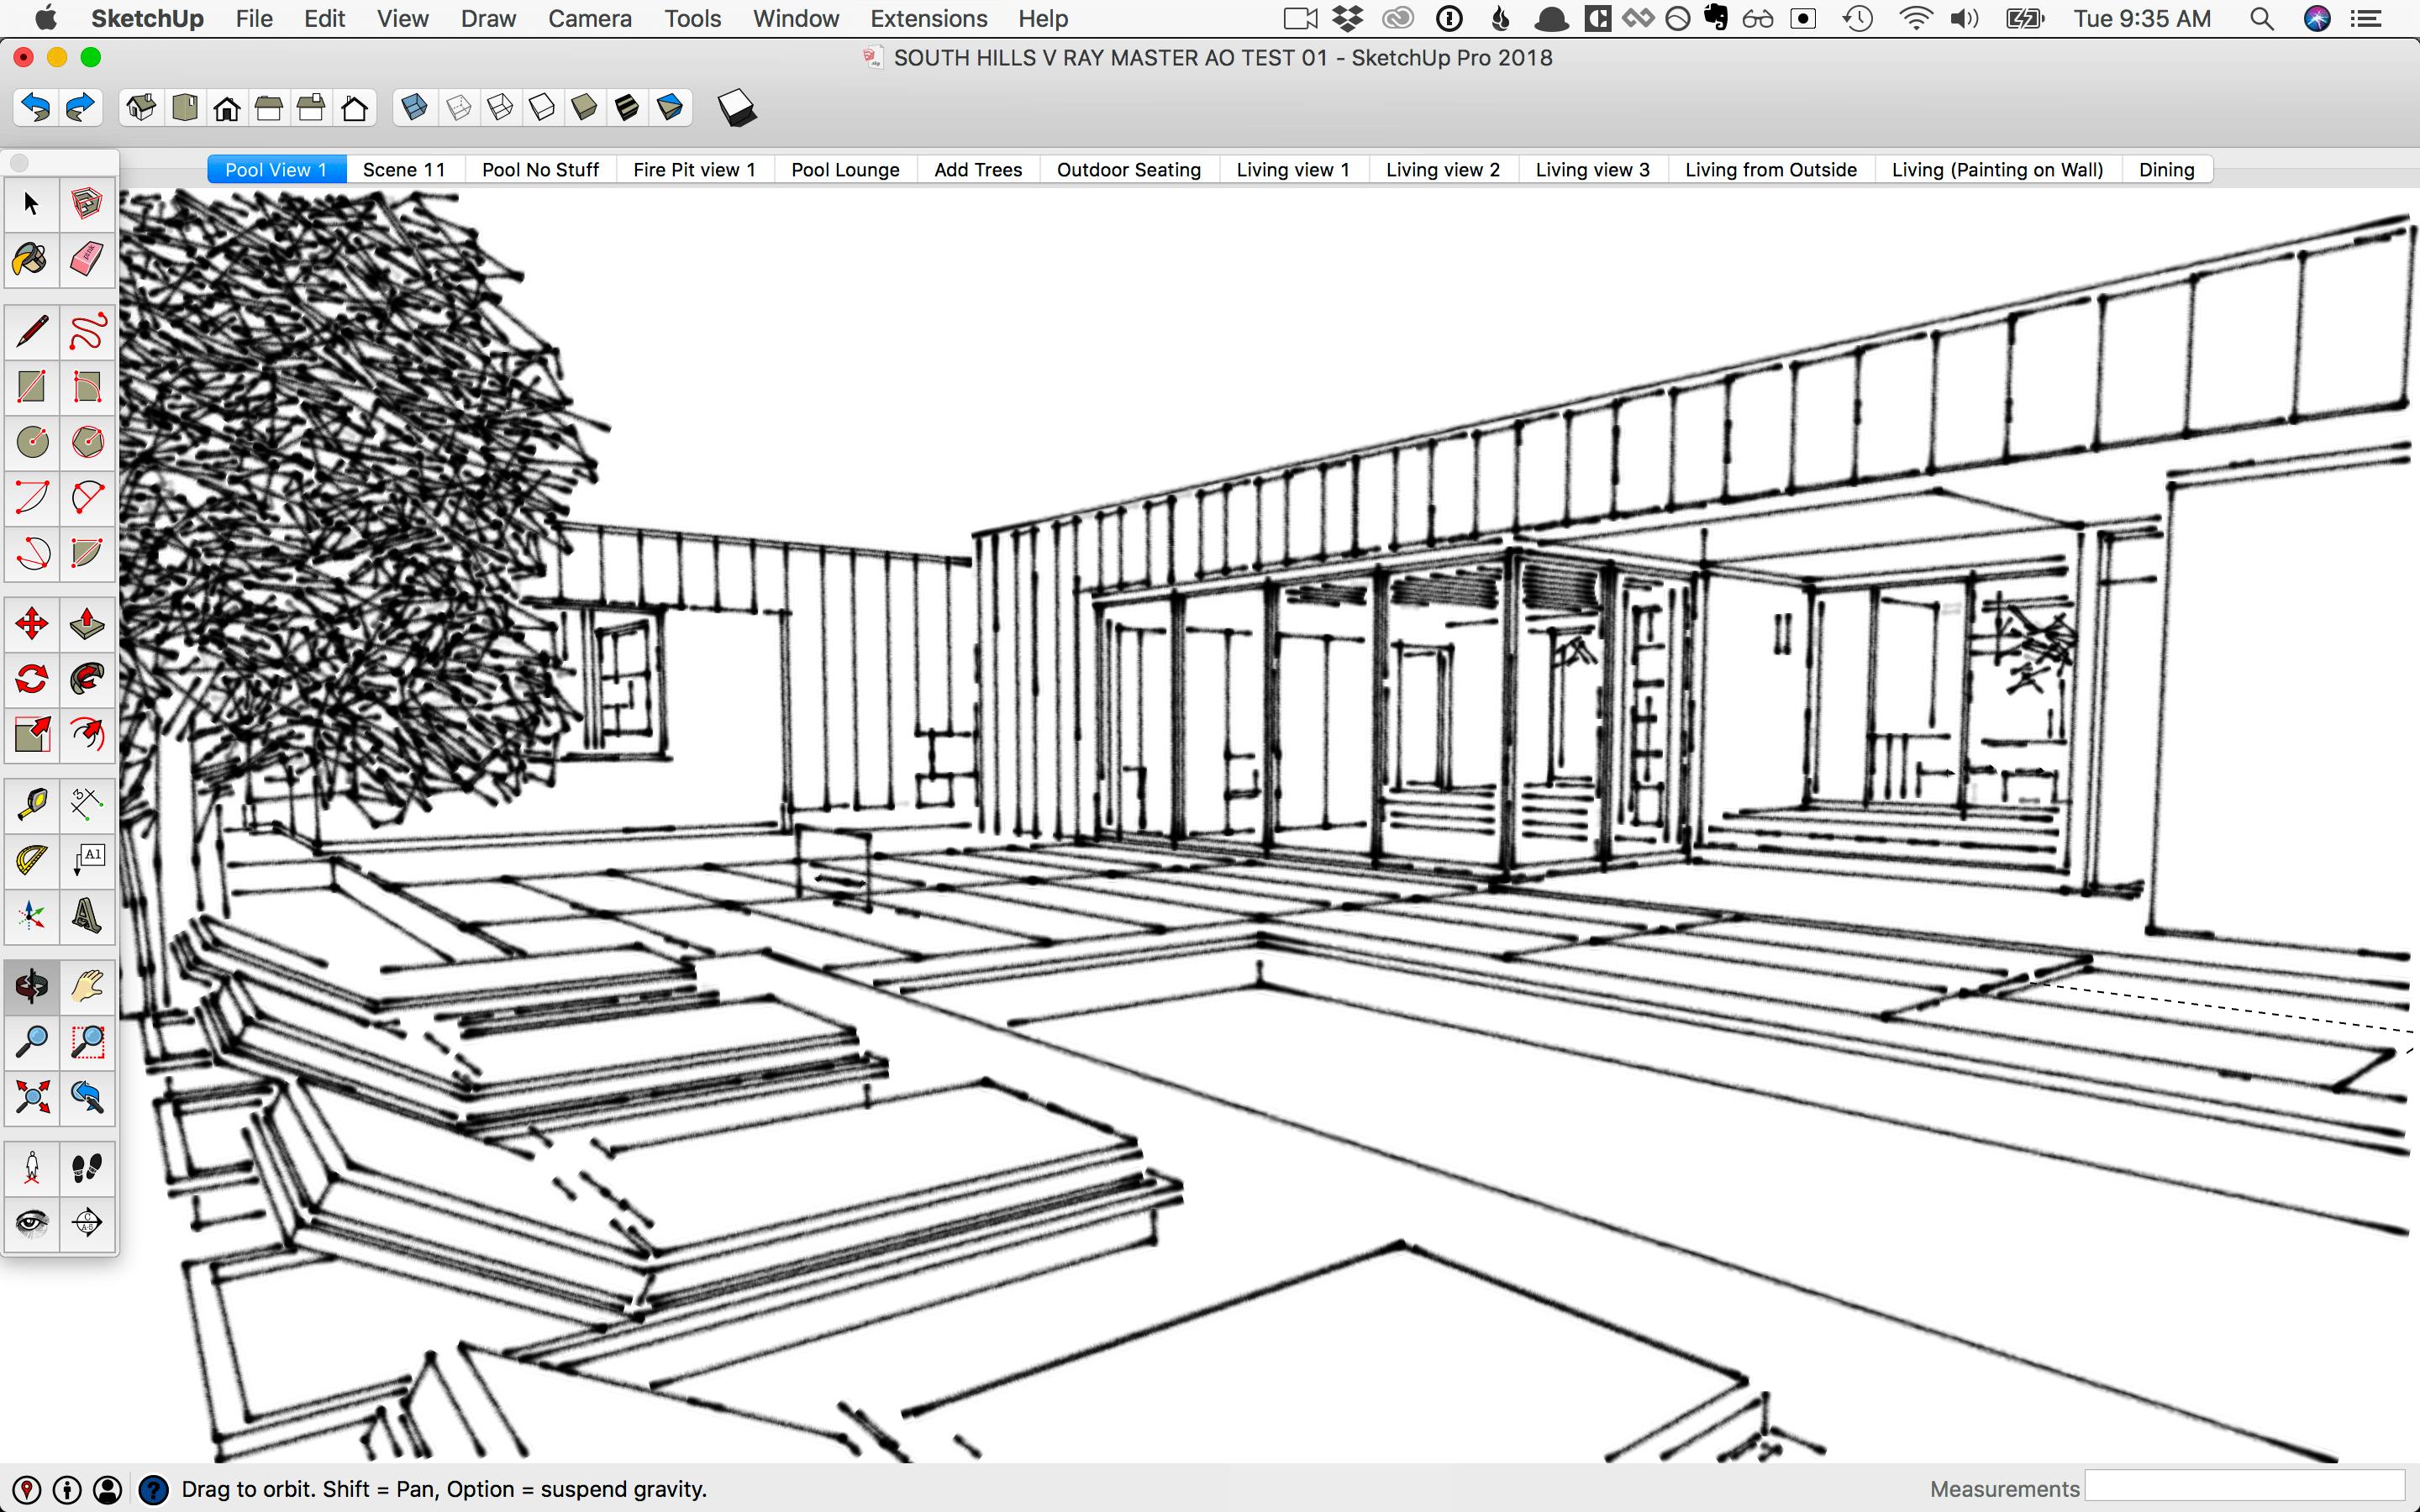Switch to Pool Lounge scene tab
Image resolution: width=2420 pixels, height=1512 pixels.
pos(844,169)
